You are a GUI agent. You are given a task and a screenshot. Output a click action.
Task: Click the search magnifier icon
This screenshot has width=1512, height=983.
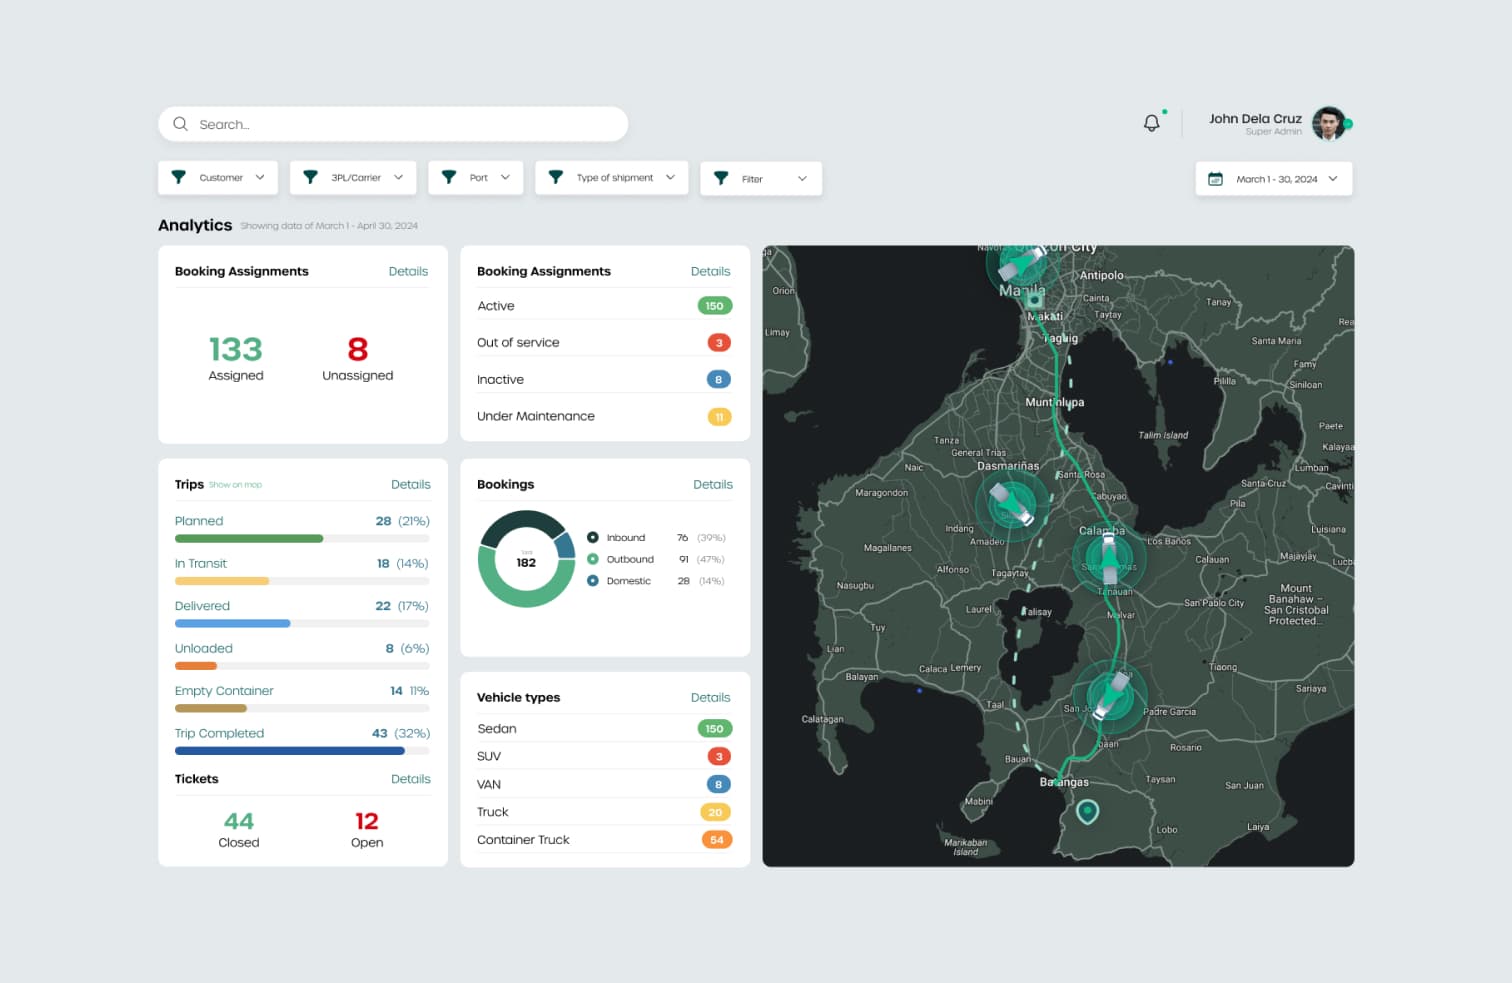click(181, 124)
